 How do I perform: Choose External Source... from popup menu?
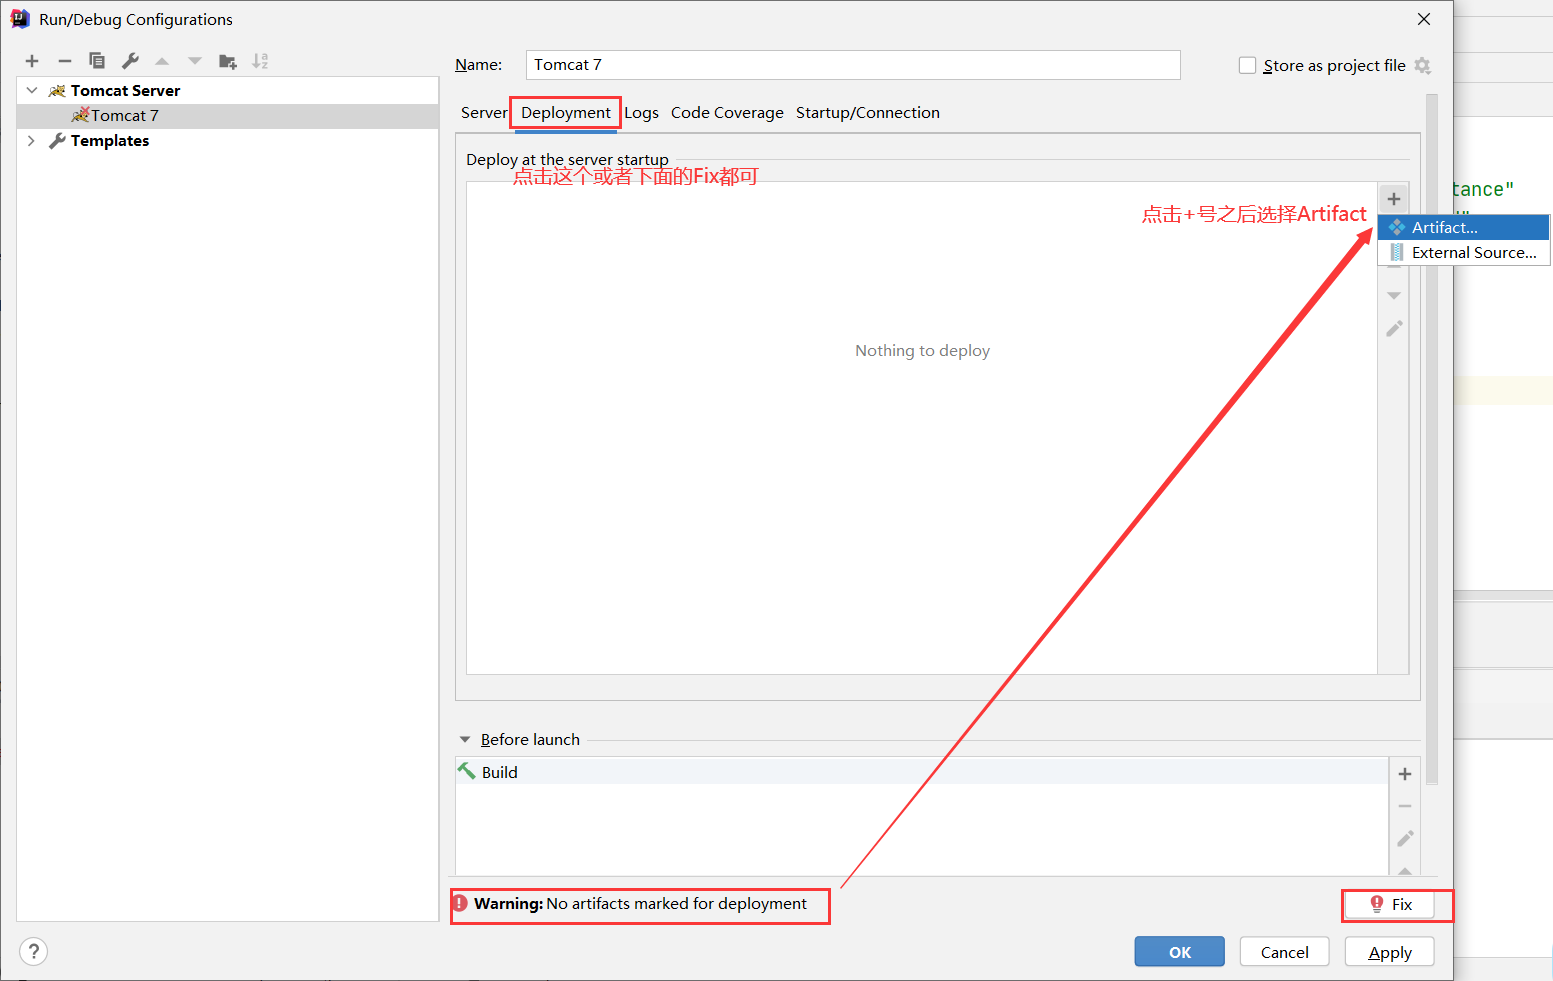pyautogui.click(x=1464, y=252)
